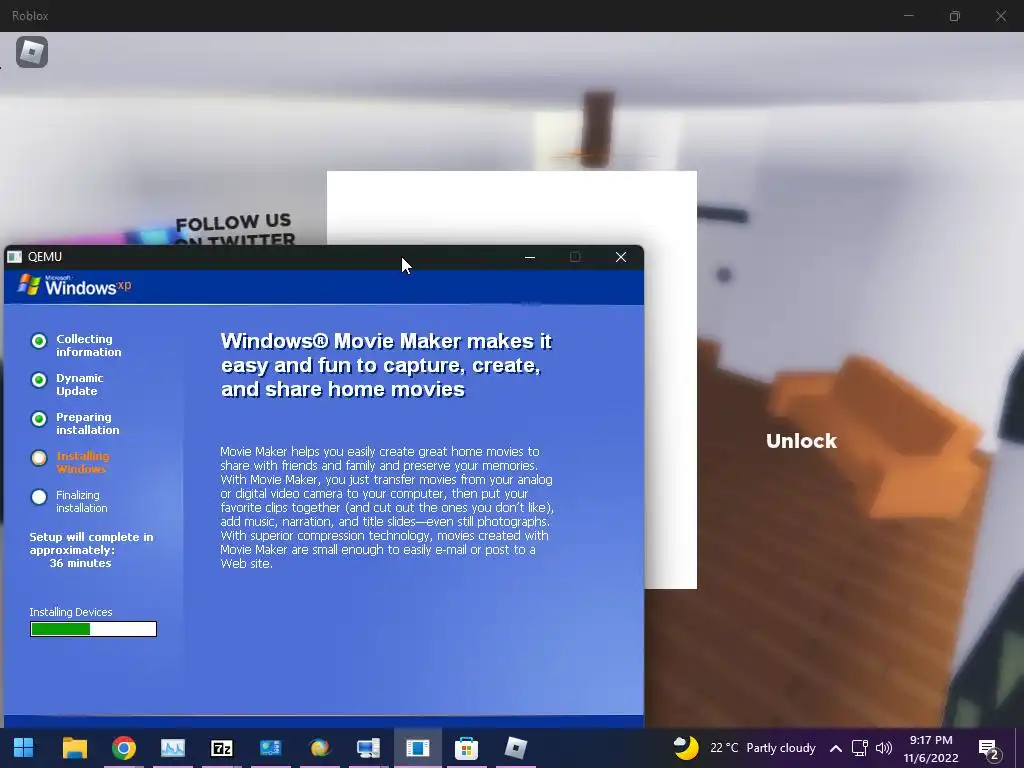This screenshot has height=768, width=1024.
Task: Restore down the Roblox window
Action: [x=955, y=16]
